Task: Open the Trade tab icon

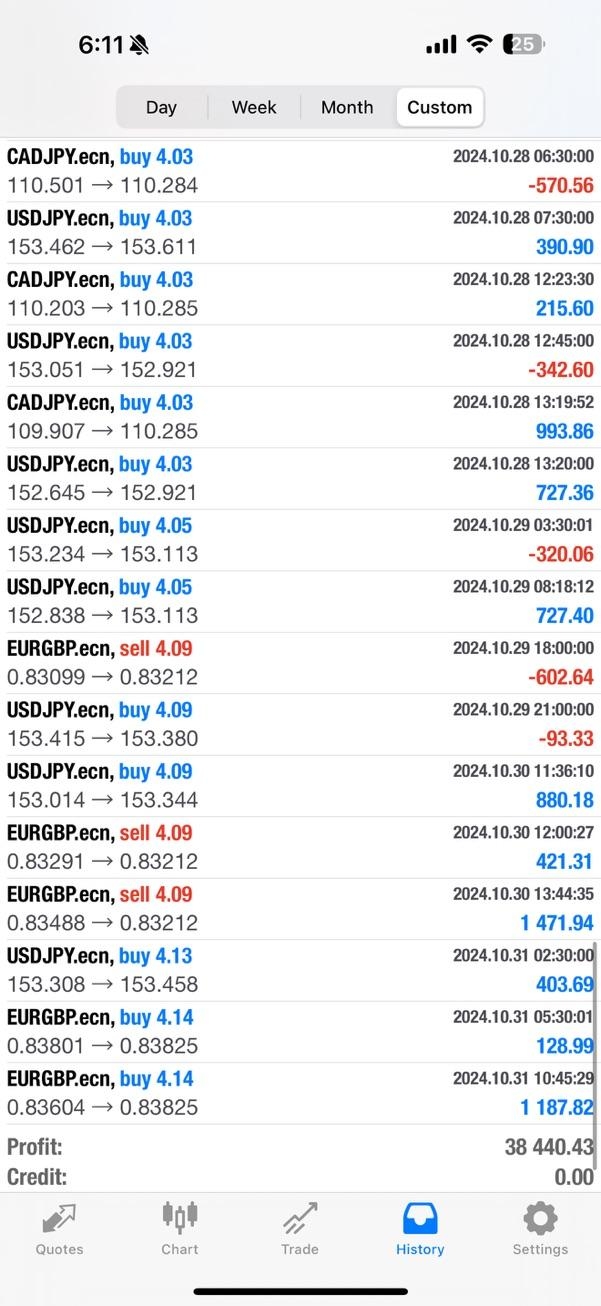Action: (x=300, y=1219)
